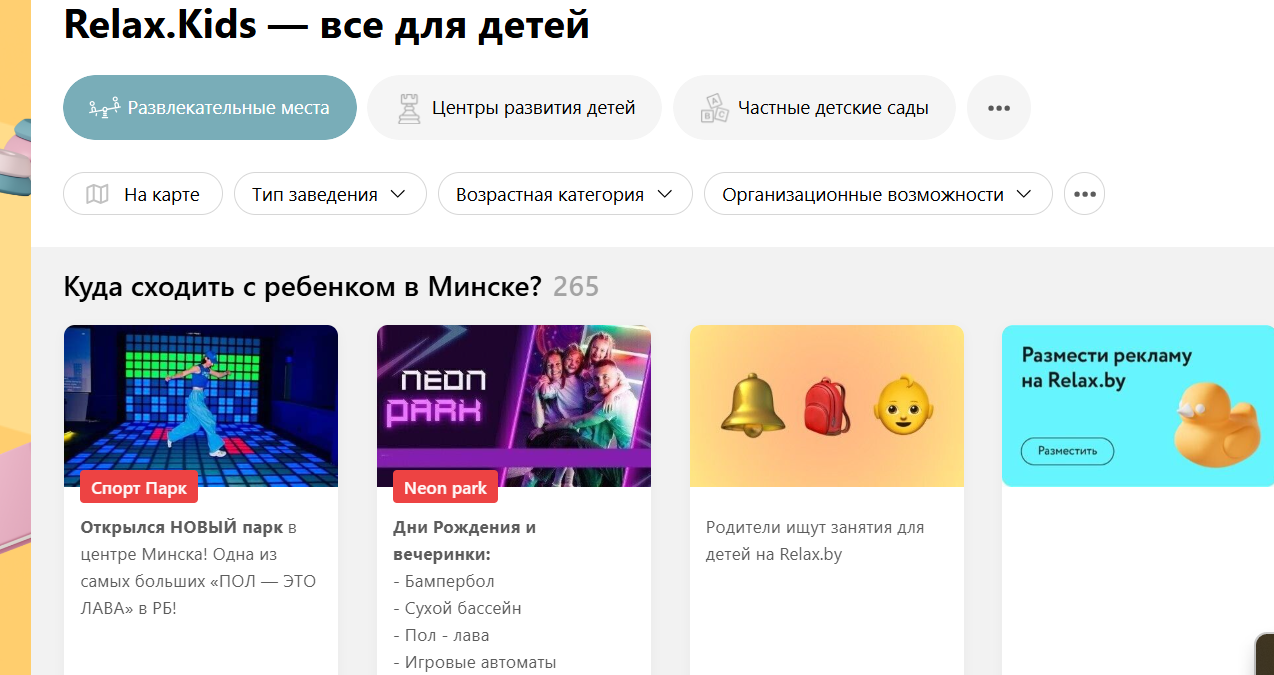The height and width of the screenshot is (675, 1274).
Task: Open the three-dots menu beside Частные детские сады
Action: pos(999,108)
